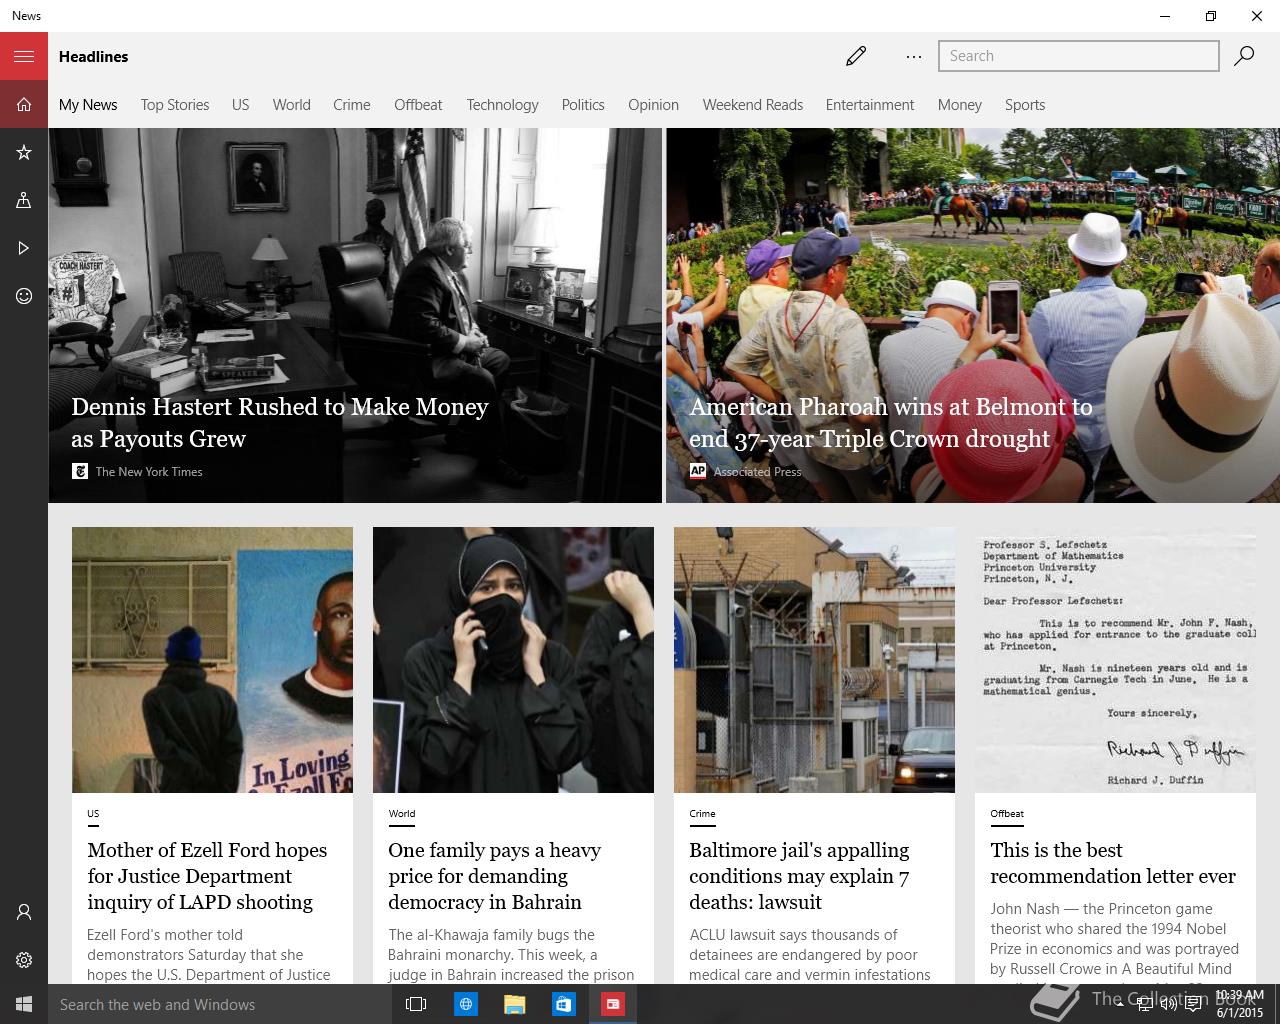Screen dimensions: 1280x1024
Task: Open feedback smiley icon in sidebar
Action: [x=24, y=296]
